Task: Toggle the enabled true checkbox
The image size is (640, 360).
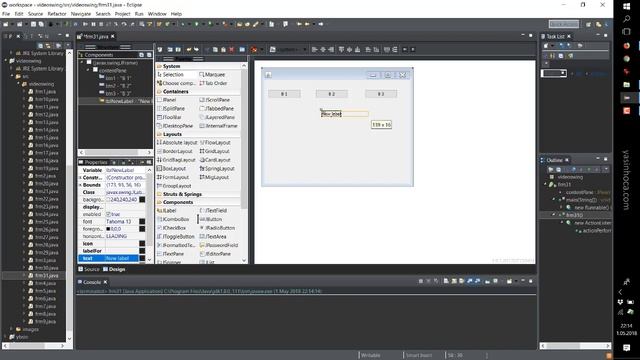Action: (108, 214)
